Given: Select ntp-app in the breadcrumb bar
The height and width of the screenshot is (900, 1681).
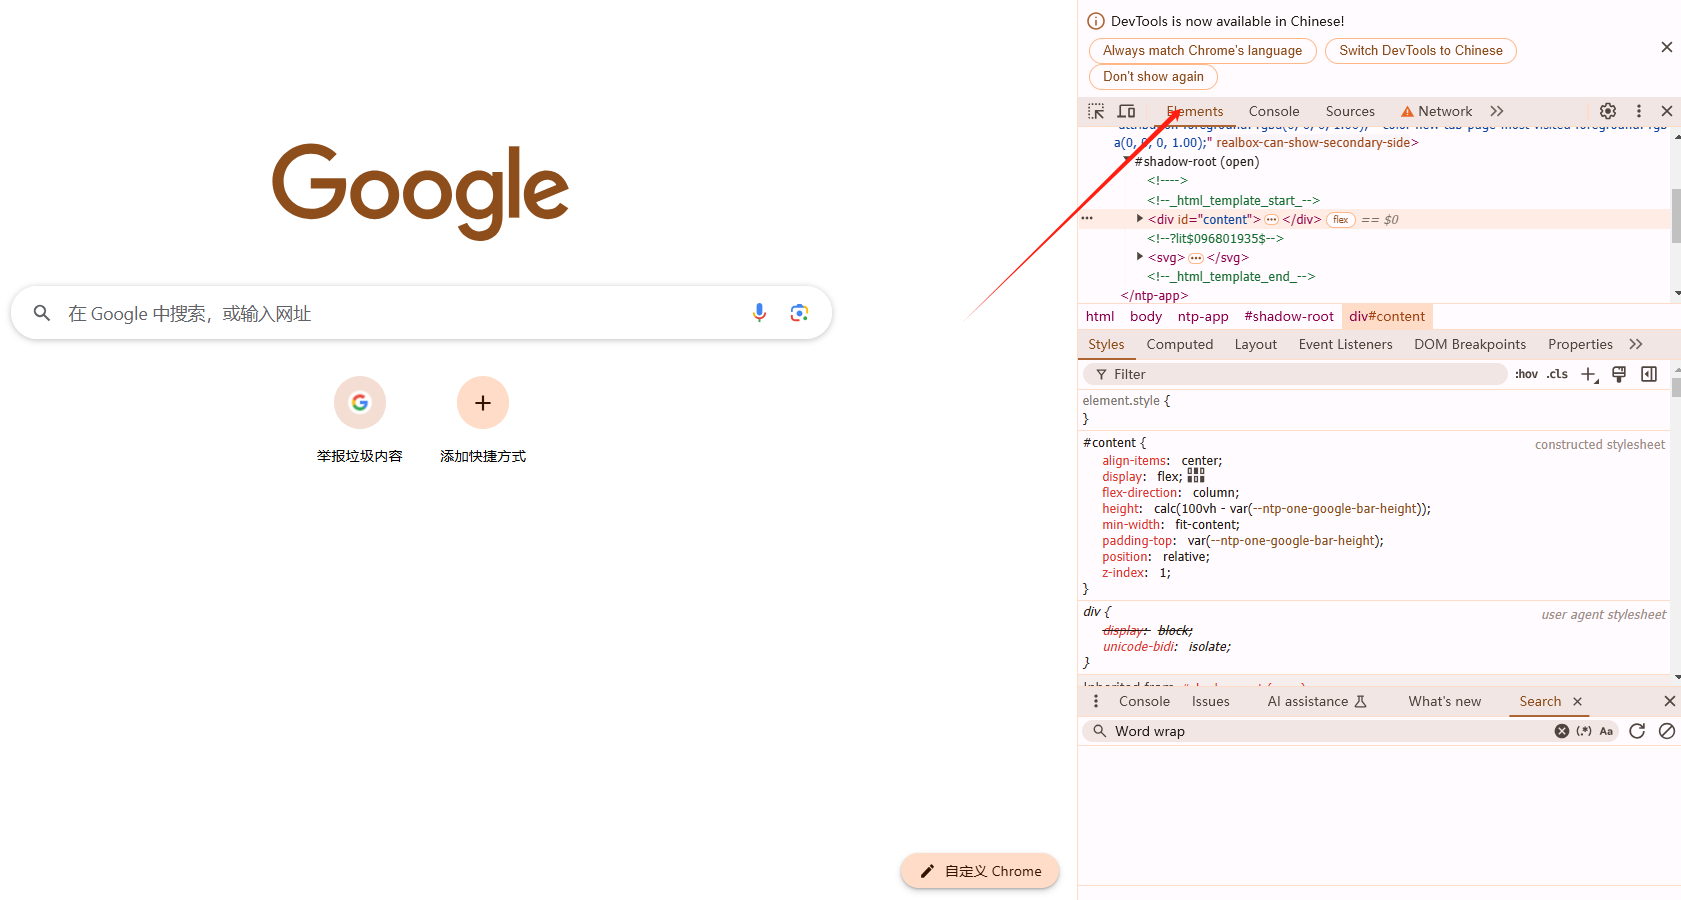Looking at the screenshot, I should (1203, 316).
